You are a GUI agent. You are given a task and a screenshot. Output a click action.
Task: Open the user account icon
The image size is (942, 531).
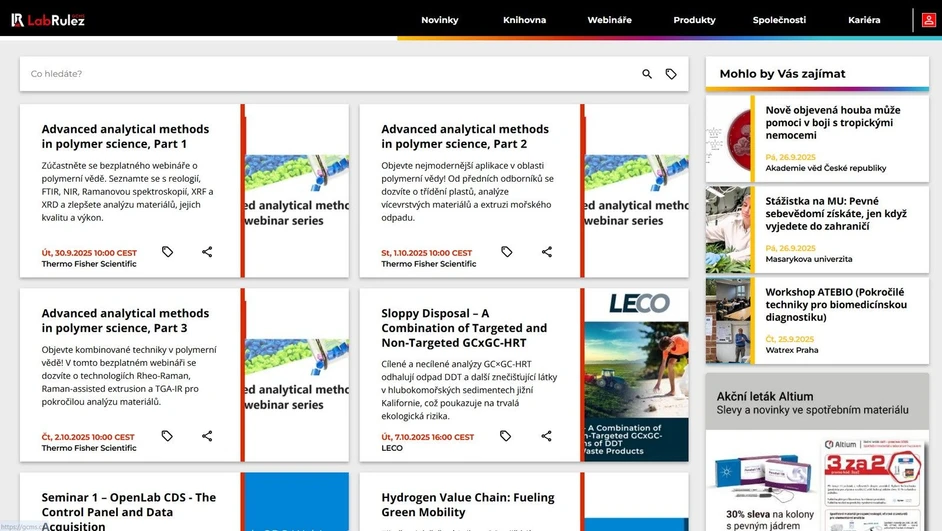928,20
